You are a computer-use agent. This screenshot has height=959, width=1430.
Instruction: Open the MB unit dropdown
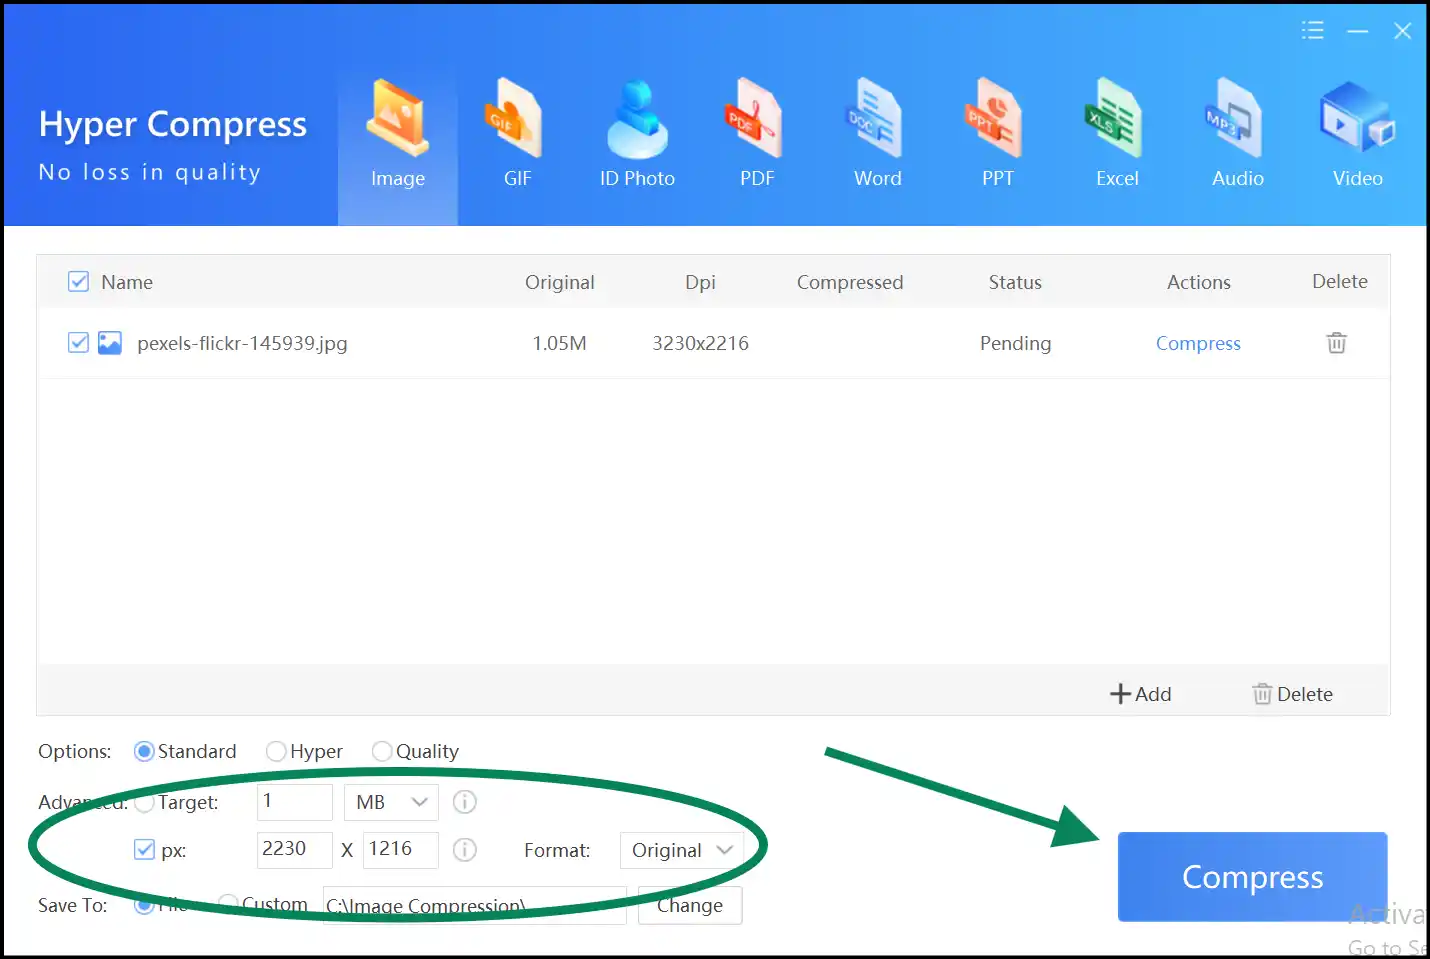click(392, 802)
